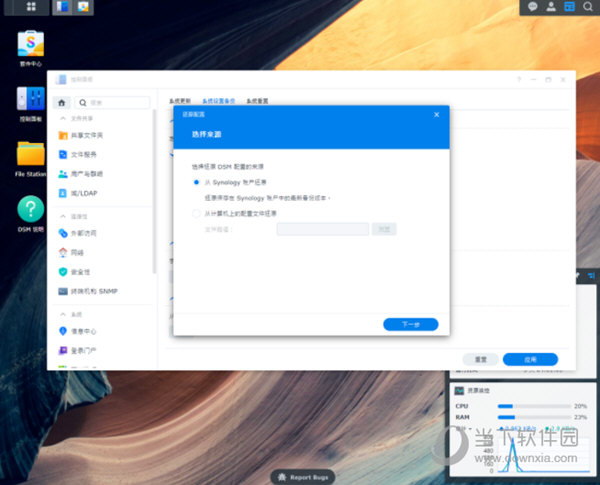
Task: Click the Browse (浏览) button beside file path
Action: [384, 229]
